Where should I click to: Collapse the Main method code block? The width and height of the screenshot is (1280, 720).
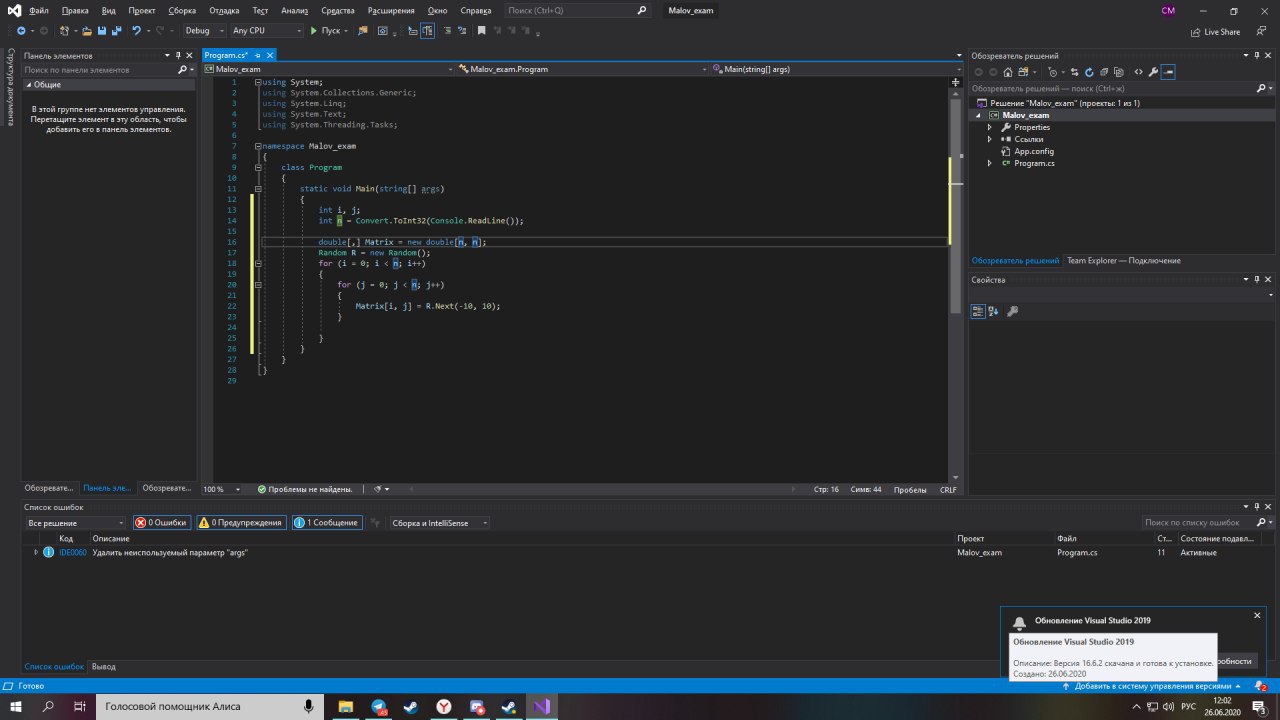pos(258,188)
